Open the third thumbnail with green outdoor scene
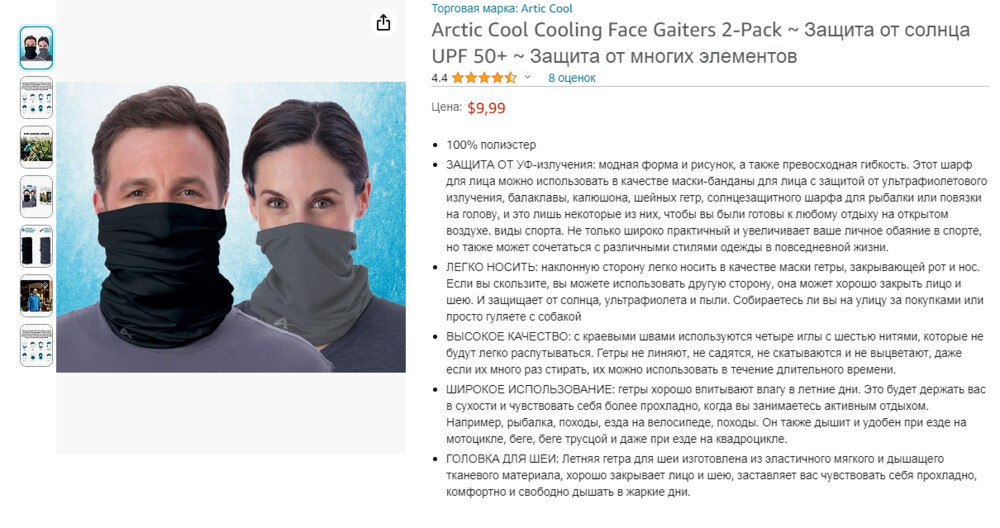 (36, 146)
